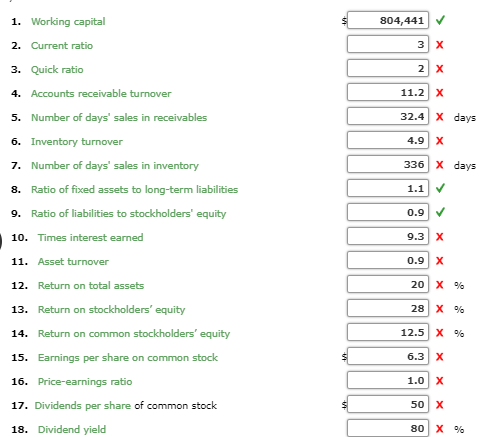
Task: Open the Accounts receivable turnover link
Action: click(101, 93)
